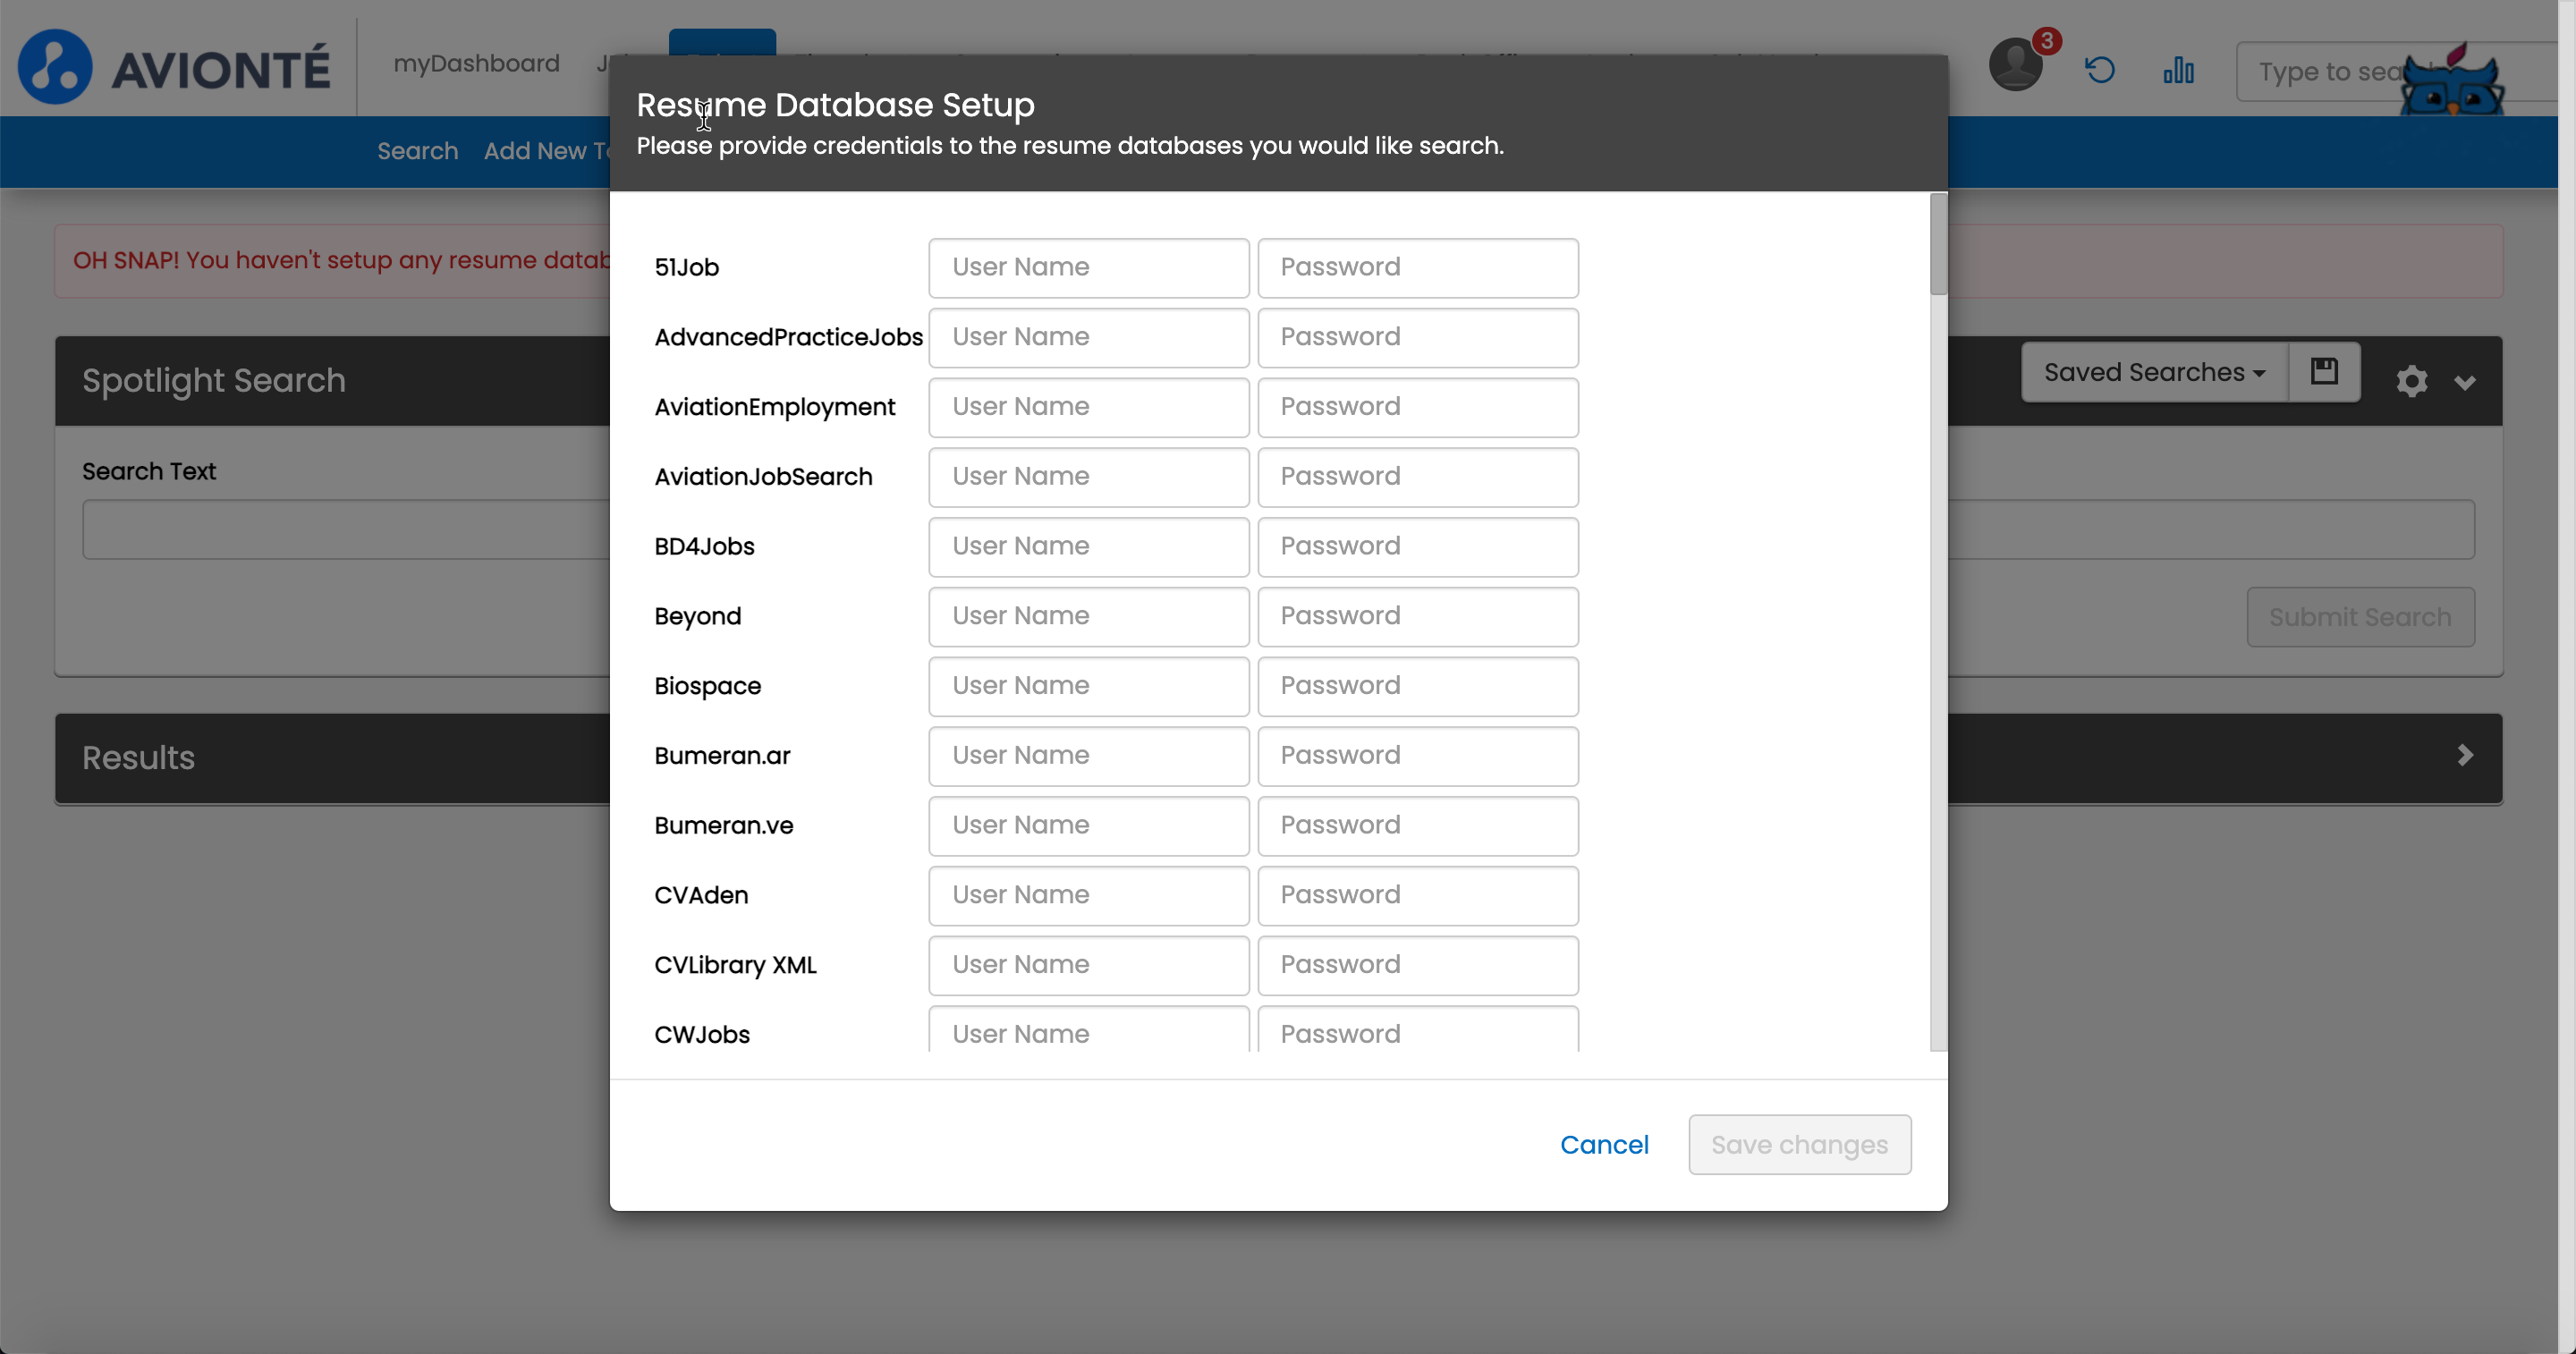Image resolution: width=2576 pixels, height=1354 pixels.
Task: Click the Biospace label text
Action: pos(707,686)
